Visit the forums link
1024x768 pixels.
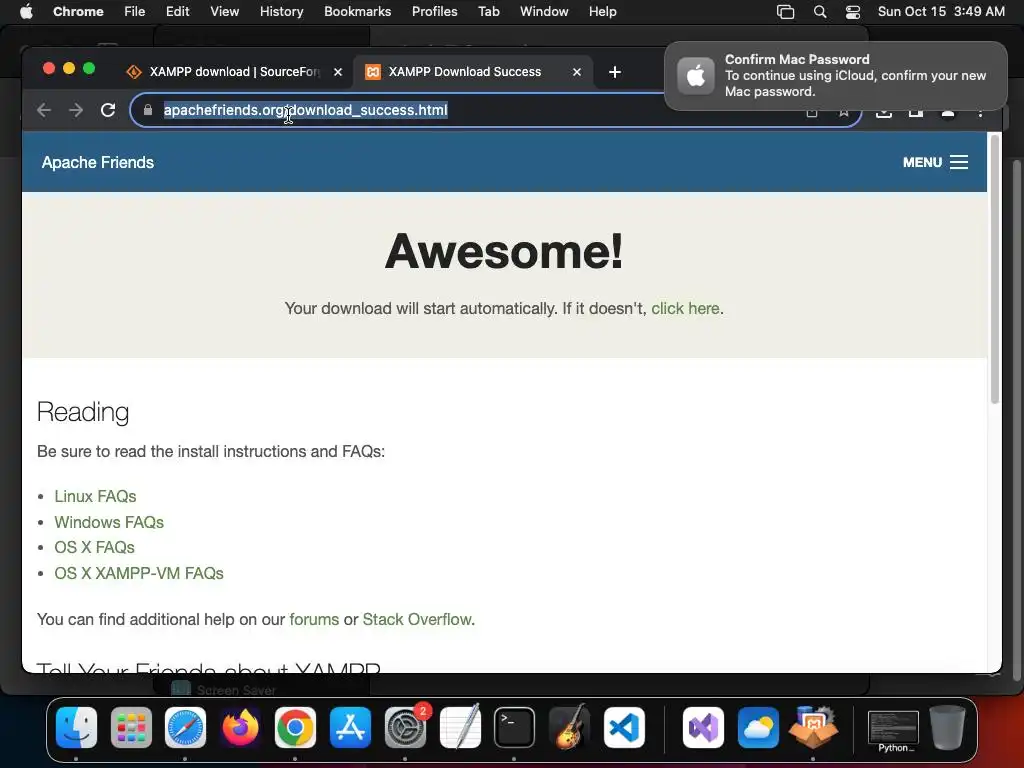314,619
